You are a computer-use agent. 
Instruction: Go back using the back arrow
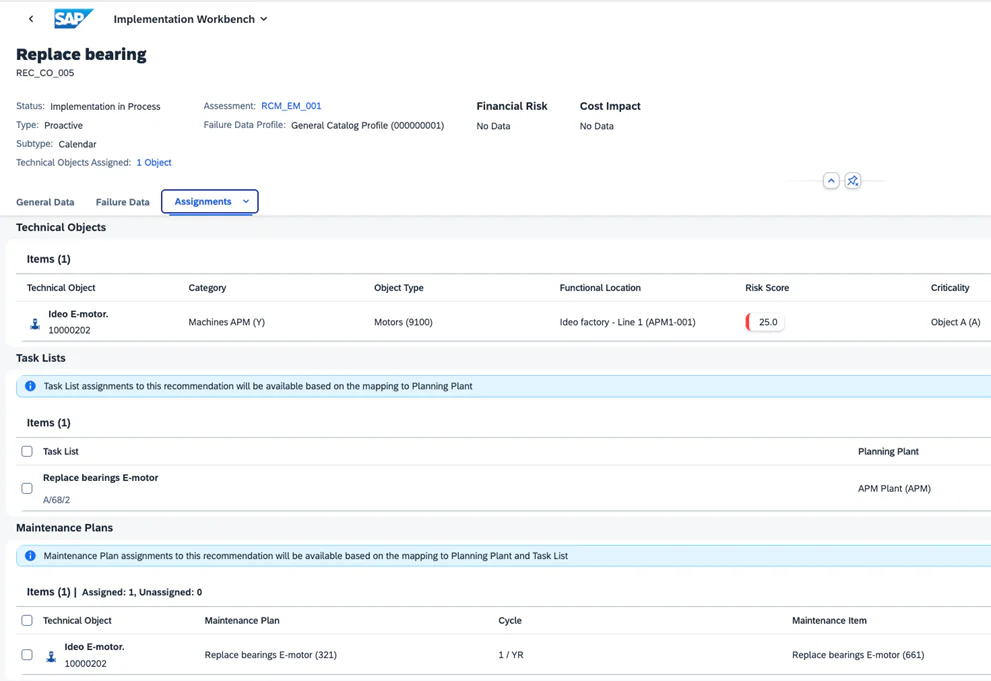31,19
